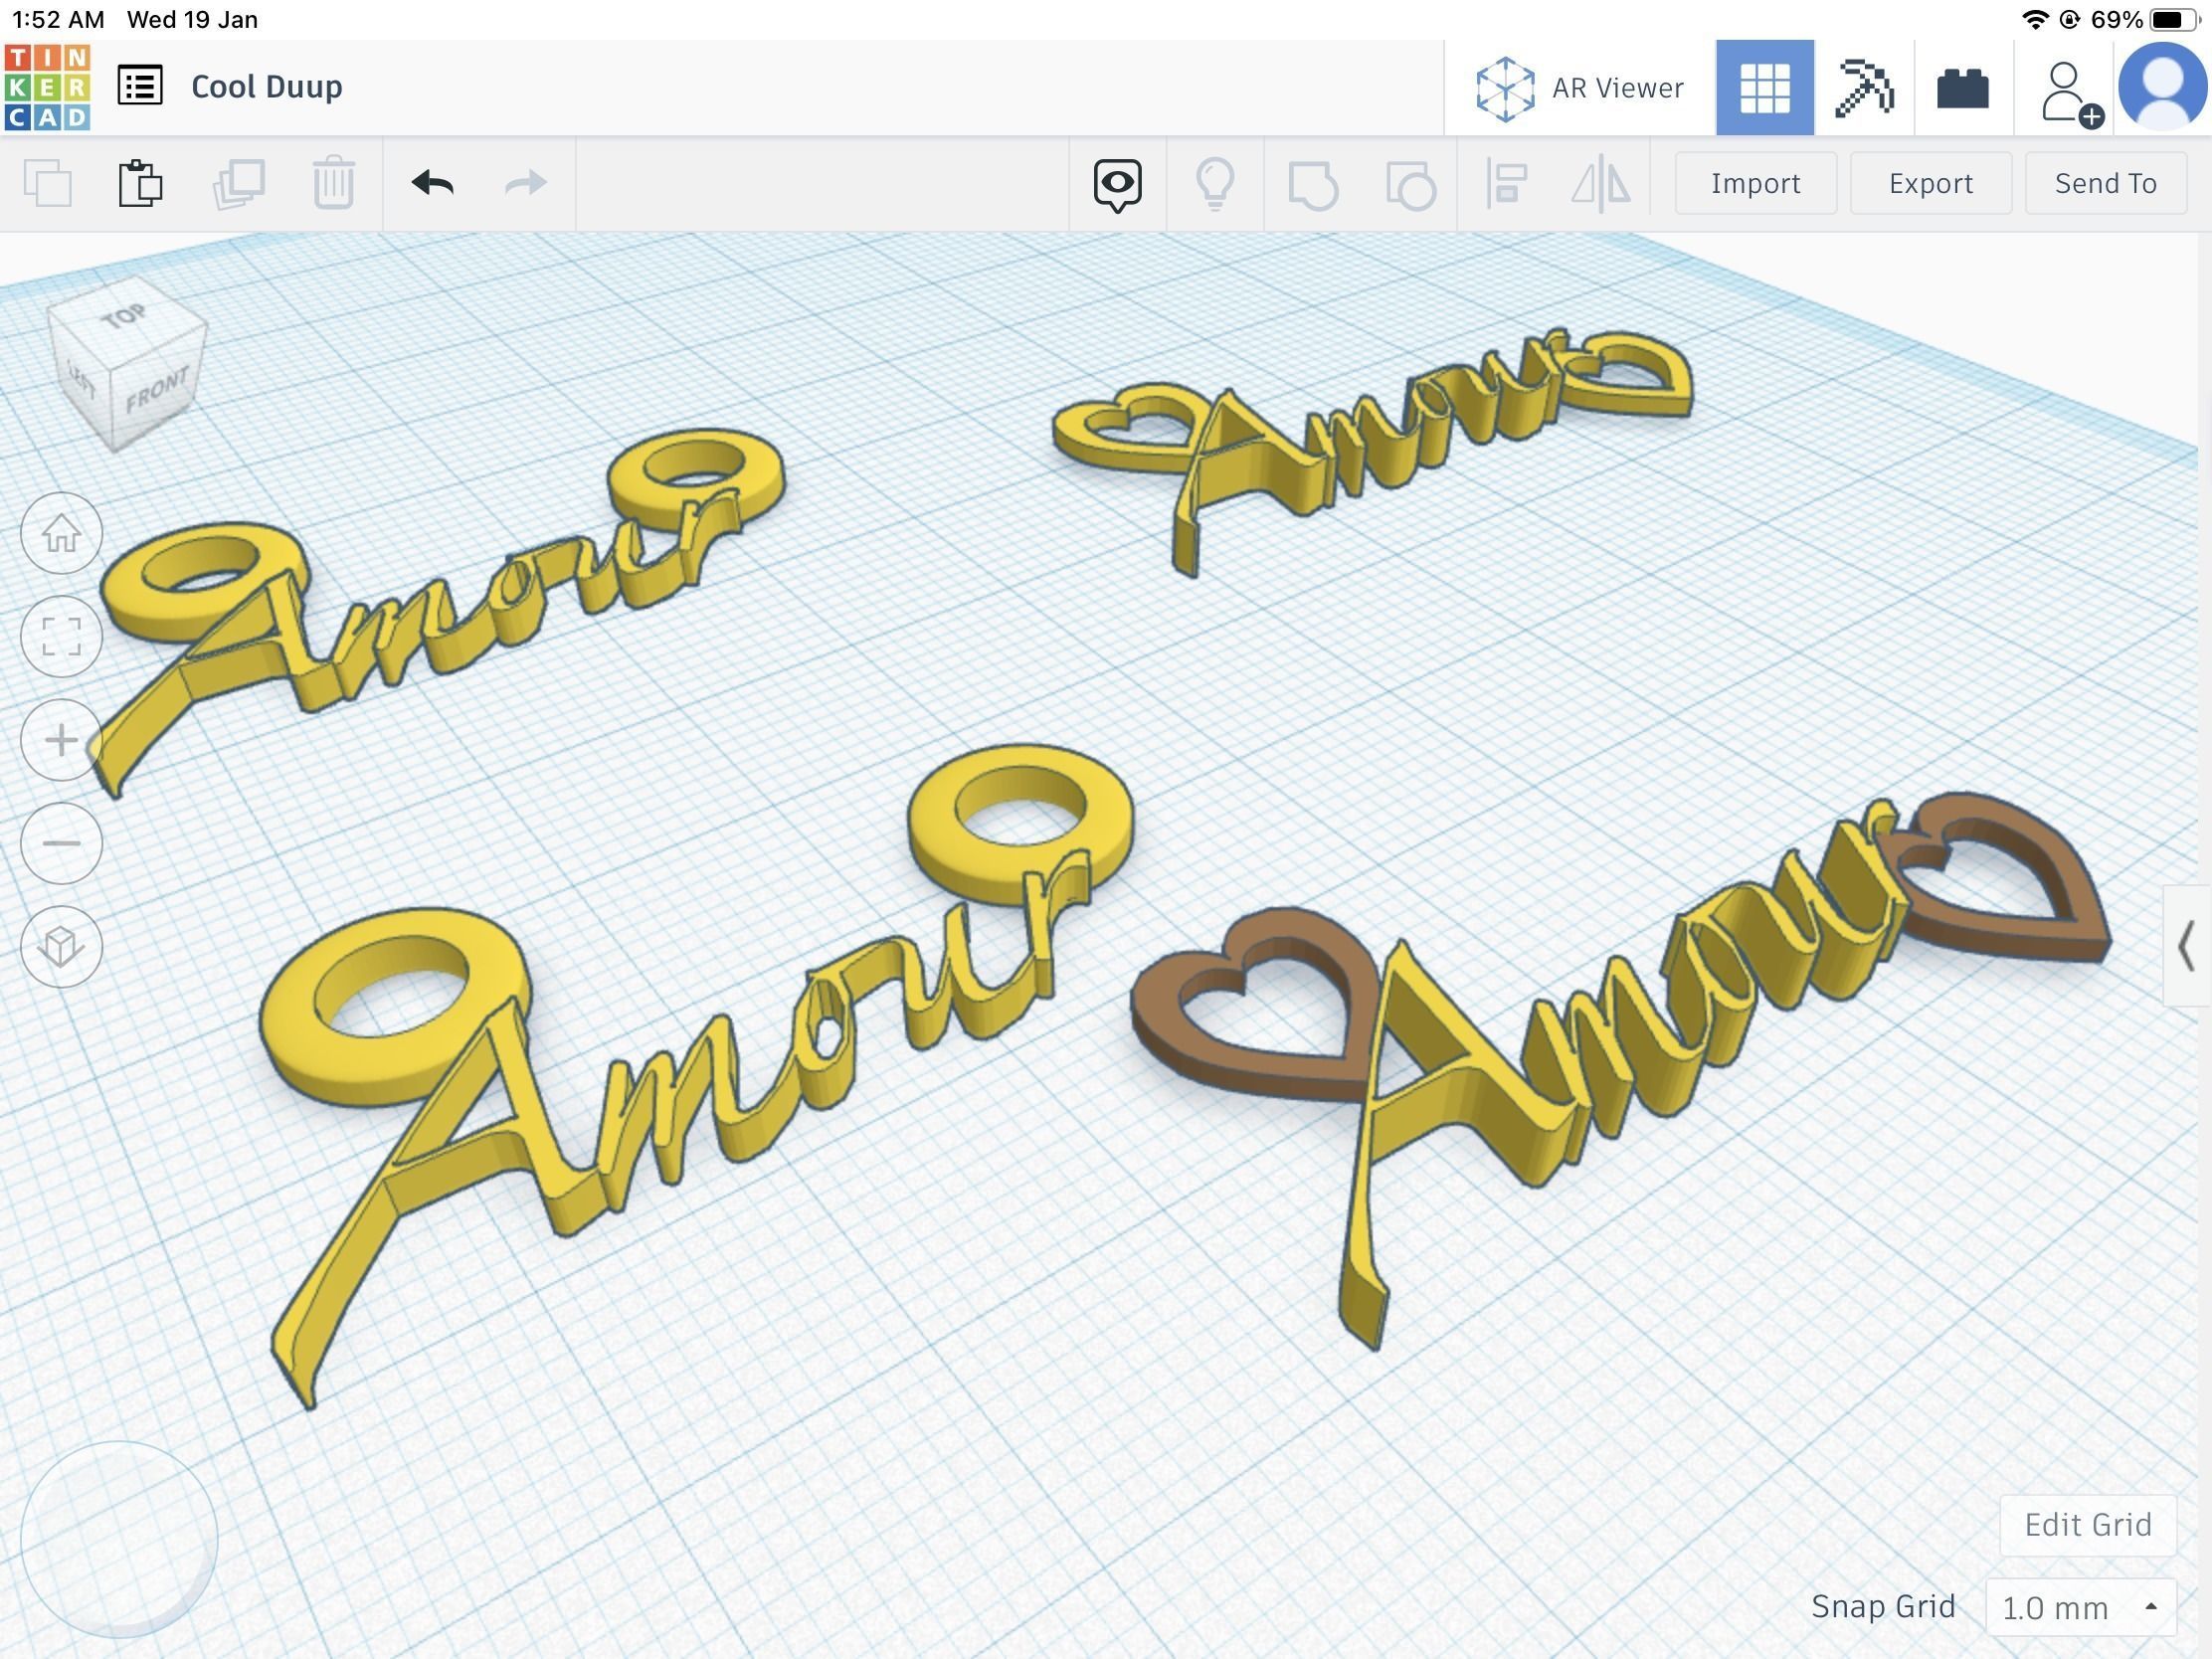Paste from clipboard
This screenshot has width=2212, height=1659.
tap(140, 183)
